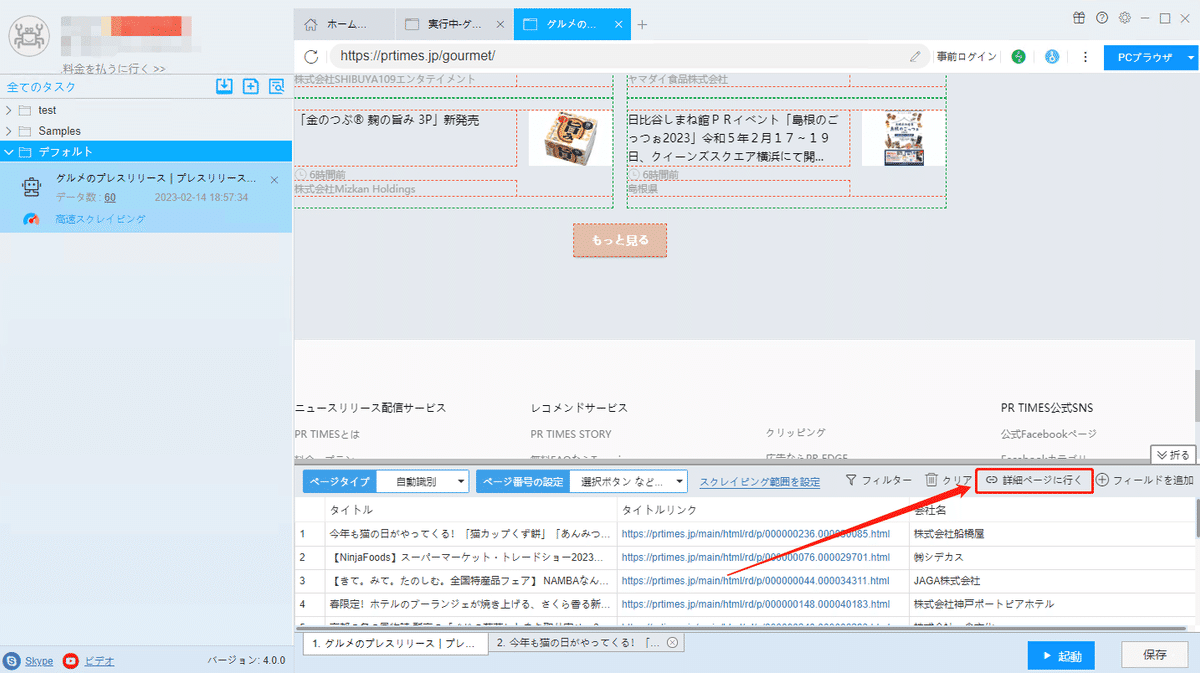Click the gift icon in title bar

(x=1079, y=18)
